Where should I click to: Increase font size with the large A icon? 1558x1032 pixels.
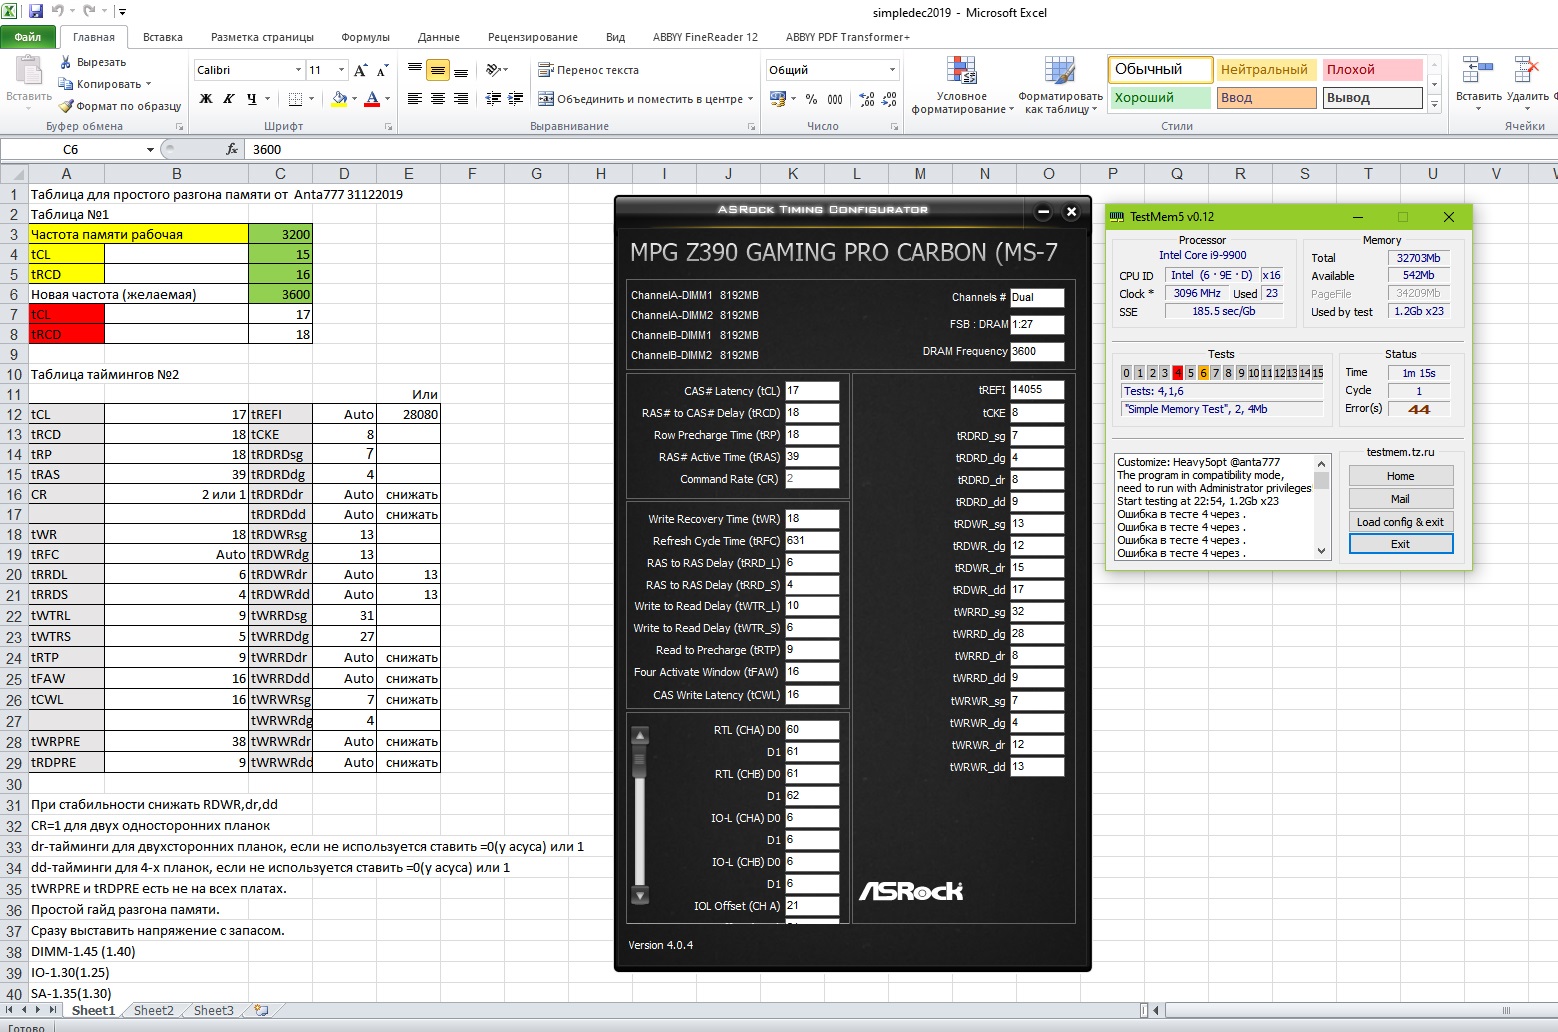pos(360,70)
